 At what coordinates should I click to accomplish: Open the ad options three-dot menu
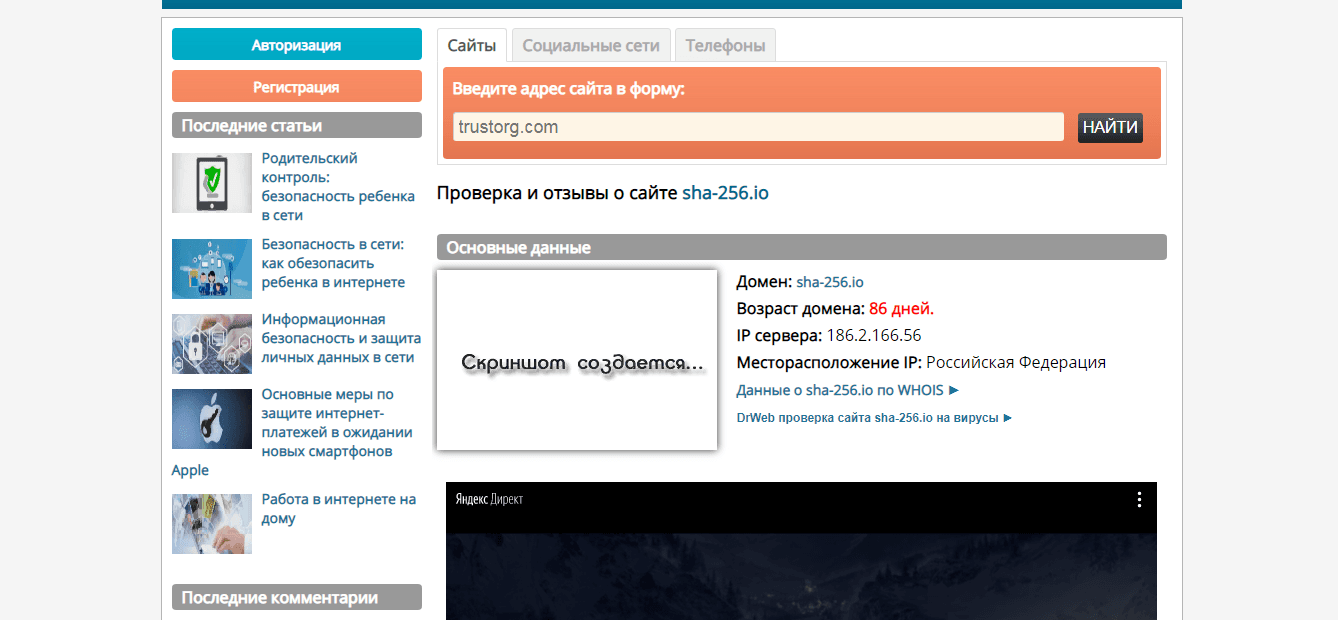pyautogui.click(x=1139, y=500)
